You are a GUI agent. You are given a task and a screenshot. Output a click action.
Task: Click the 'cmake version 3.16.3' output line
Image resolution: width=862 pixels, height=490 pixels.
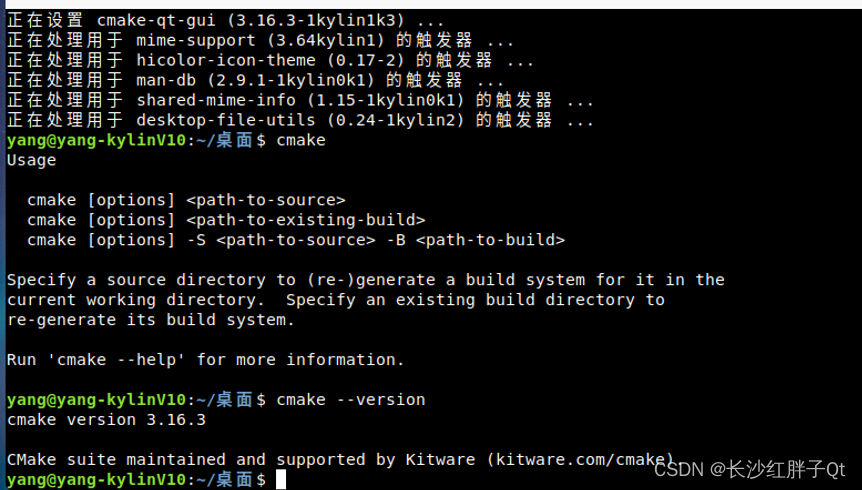(106, 420)
